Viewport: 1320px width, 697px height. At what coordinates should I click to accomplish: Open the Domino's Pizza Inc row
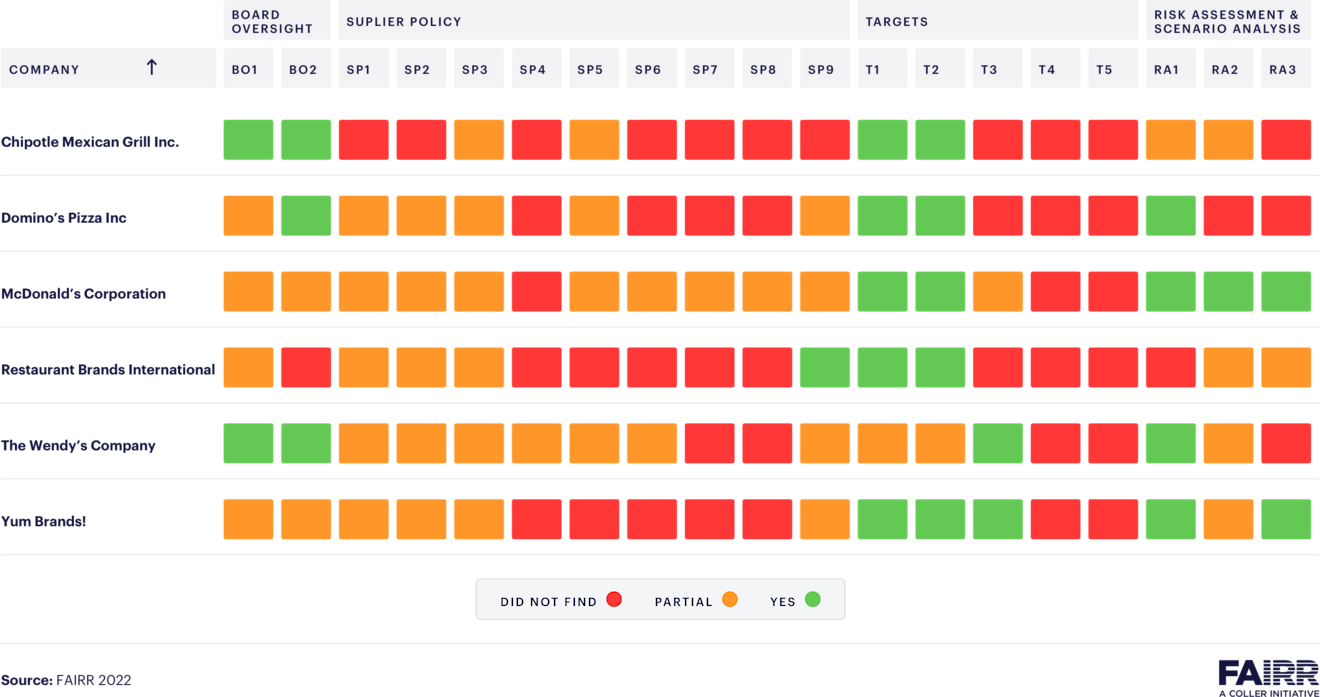pos(660,216)
